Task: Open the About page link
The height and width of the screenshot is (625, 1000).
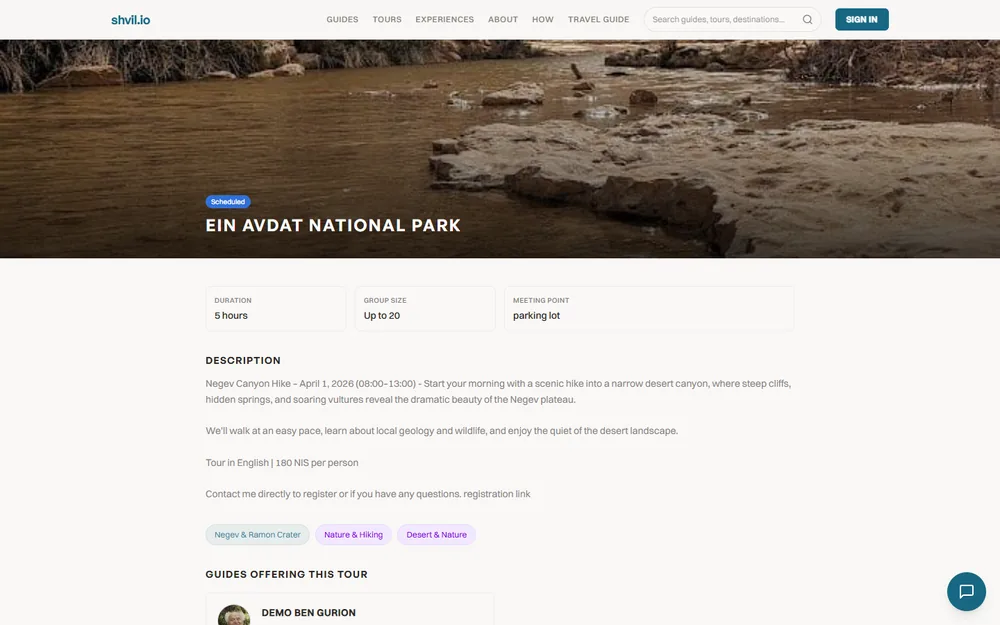Action: [x=503, y=19]
